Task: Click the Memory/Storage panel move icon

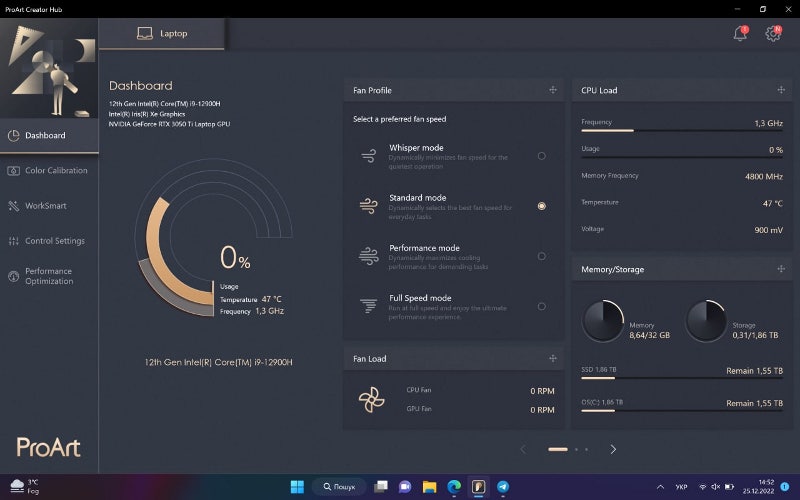Action: point(781,269)
